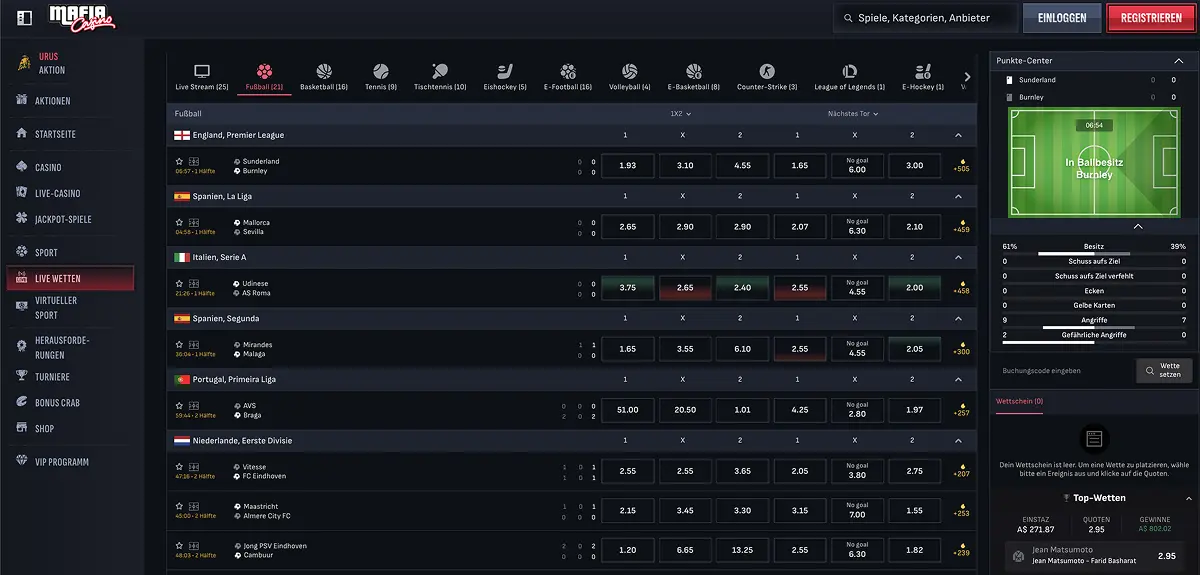Select the Basketball (16) category icon
The image size is (1200, 575).
click(x=324, y=72)
